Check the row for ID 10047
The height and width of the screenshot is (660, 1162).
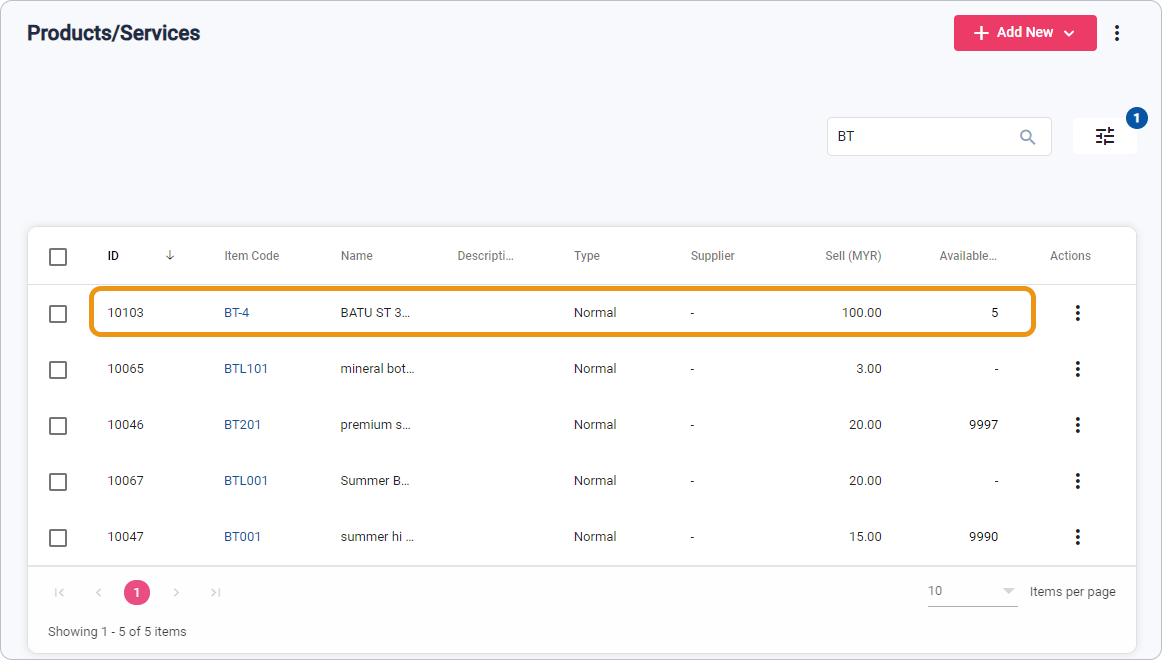click(x=58, y=538)
